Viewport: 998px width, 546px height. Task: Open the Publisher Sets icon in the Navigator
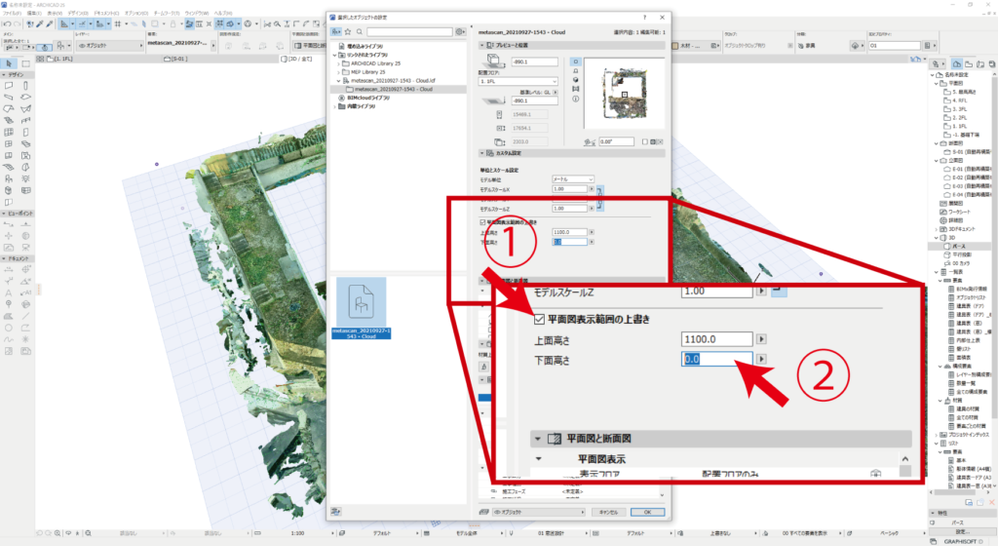point(992,64)
